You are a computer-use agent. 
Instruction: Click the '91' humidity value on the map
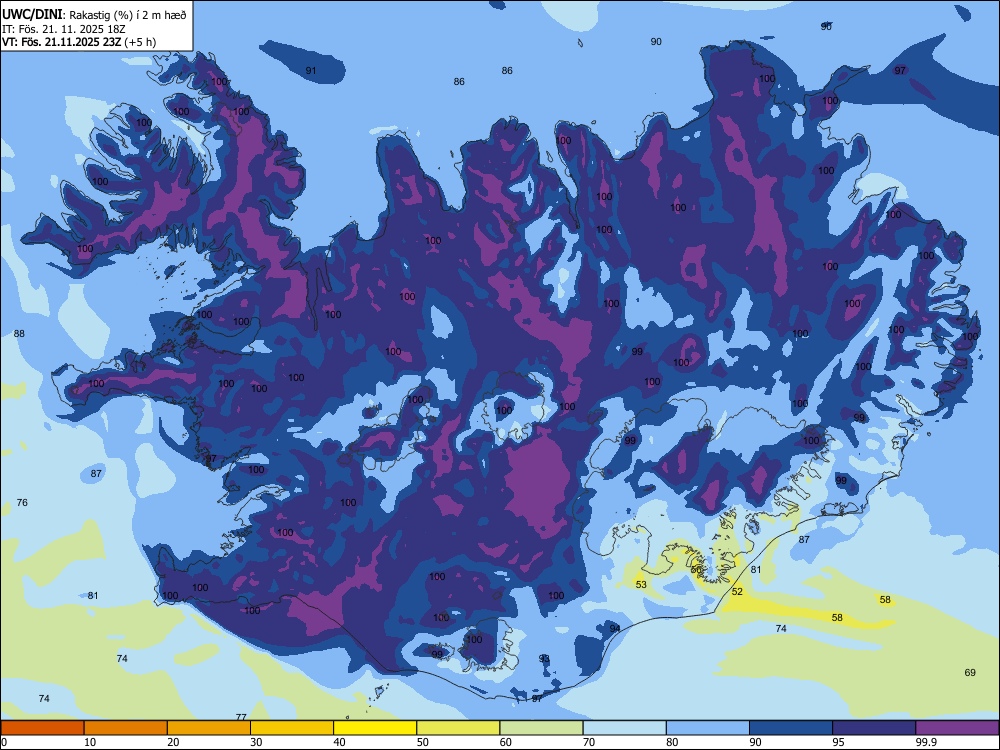[x=311, y=71]
